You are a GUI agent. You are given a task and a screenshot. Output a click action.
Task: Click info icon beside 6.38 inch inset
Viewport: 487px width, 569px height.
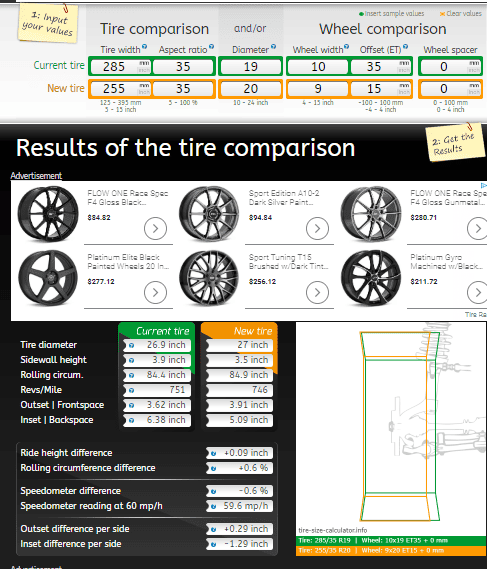tap(131, 420)
